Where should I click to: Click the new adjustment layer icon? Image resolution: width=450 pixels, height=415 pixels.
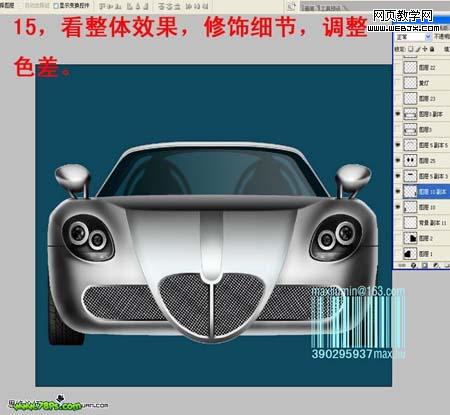click(436, 265)
